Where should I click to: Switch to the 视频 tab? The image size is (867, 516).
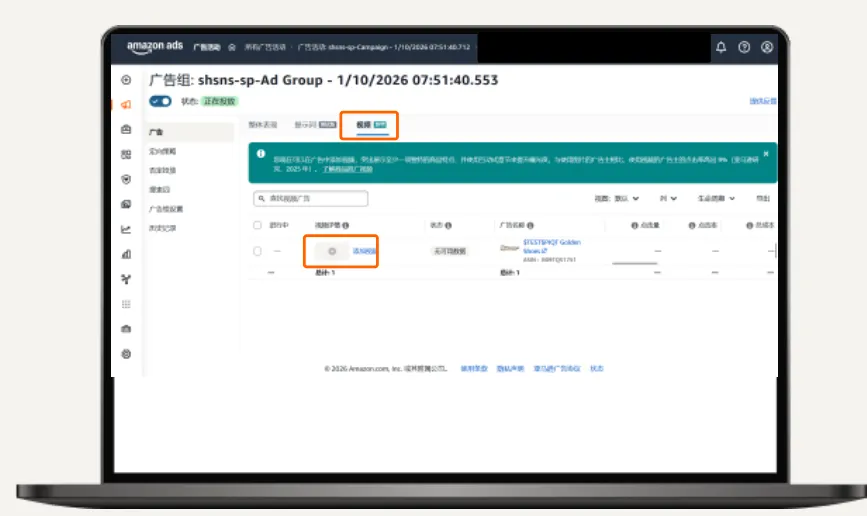pyautogui.click(x=371, y=125)
